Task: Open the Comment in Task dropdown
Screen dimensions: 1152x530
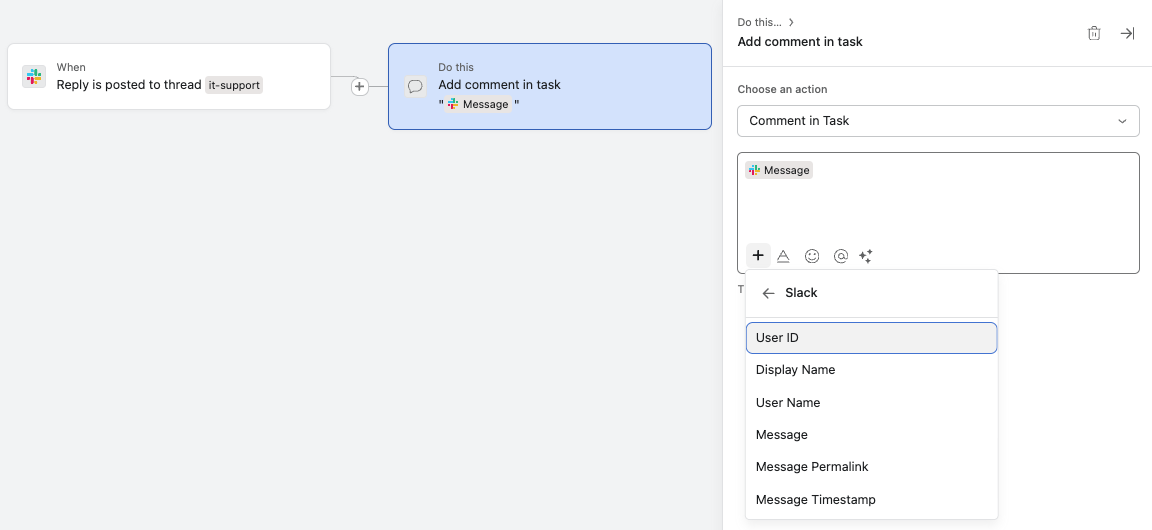Action: (937, 121)
